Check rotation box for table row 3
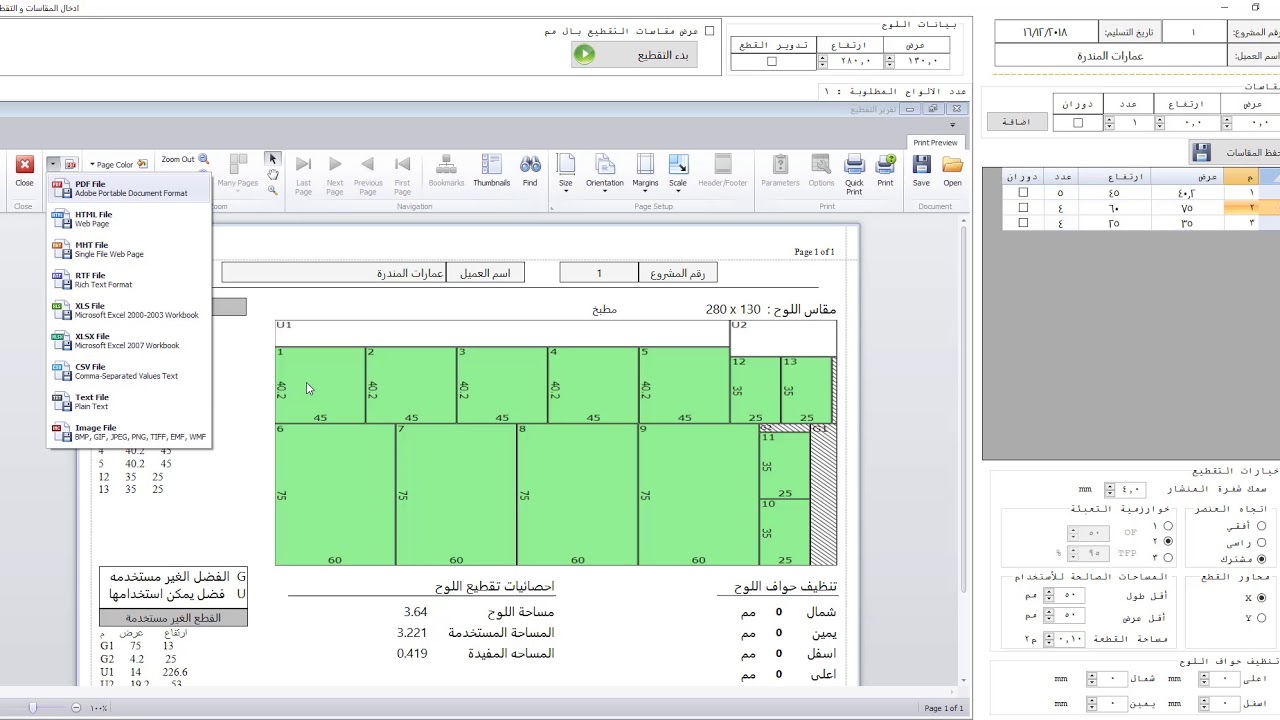 pyautogui.click(x=1023, y=223)
